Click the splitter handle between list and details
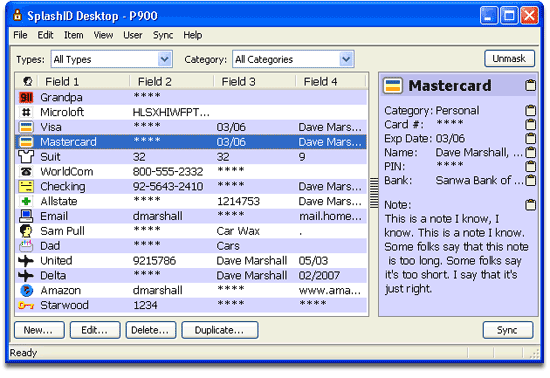This screenshot has width=550, height=378. 374,193
